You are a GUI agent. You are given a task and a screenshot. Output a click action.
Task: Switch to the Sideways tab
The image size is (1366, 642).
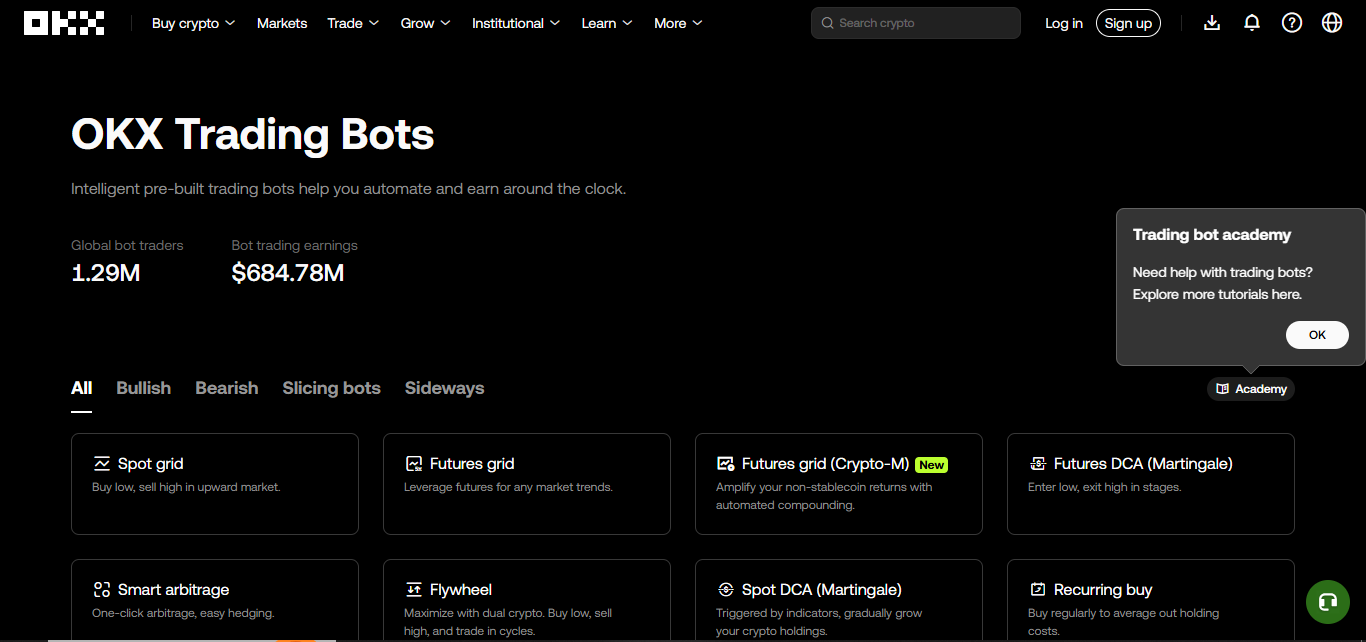click(444, 388)
